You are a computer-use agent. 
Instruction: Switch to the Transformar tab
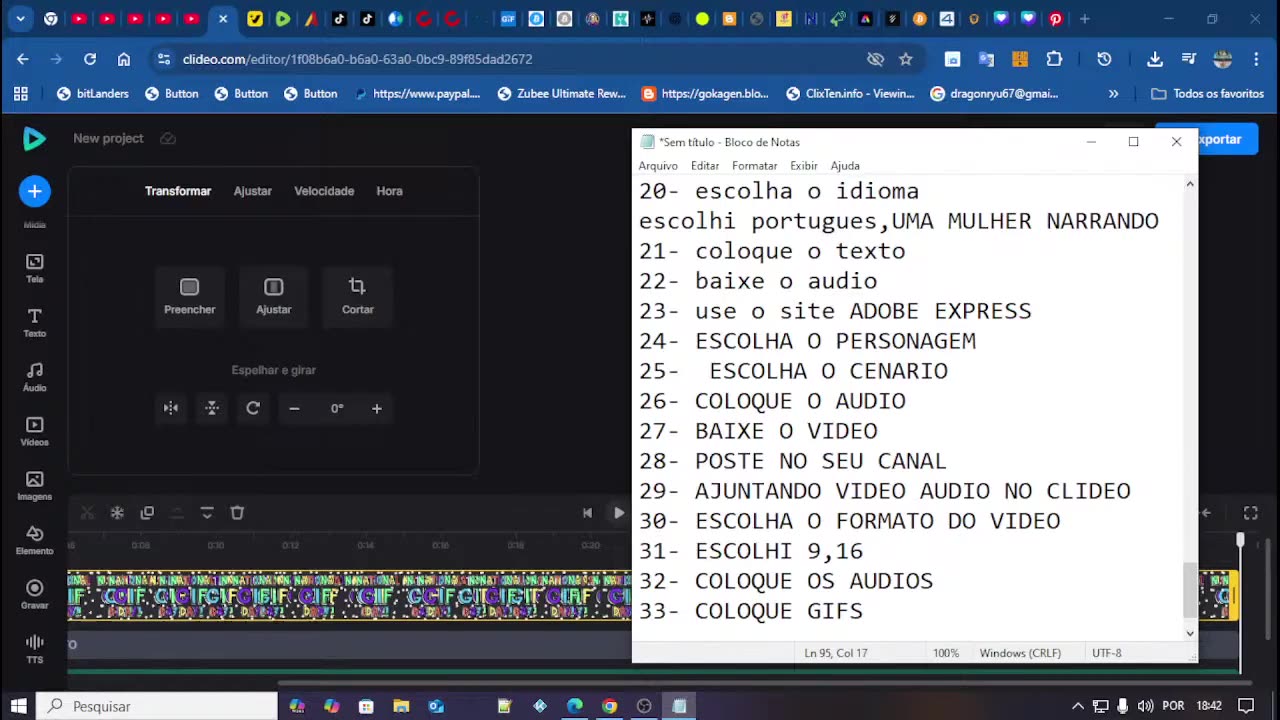(178, 191)
